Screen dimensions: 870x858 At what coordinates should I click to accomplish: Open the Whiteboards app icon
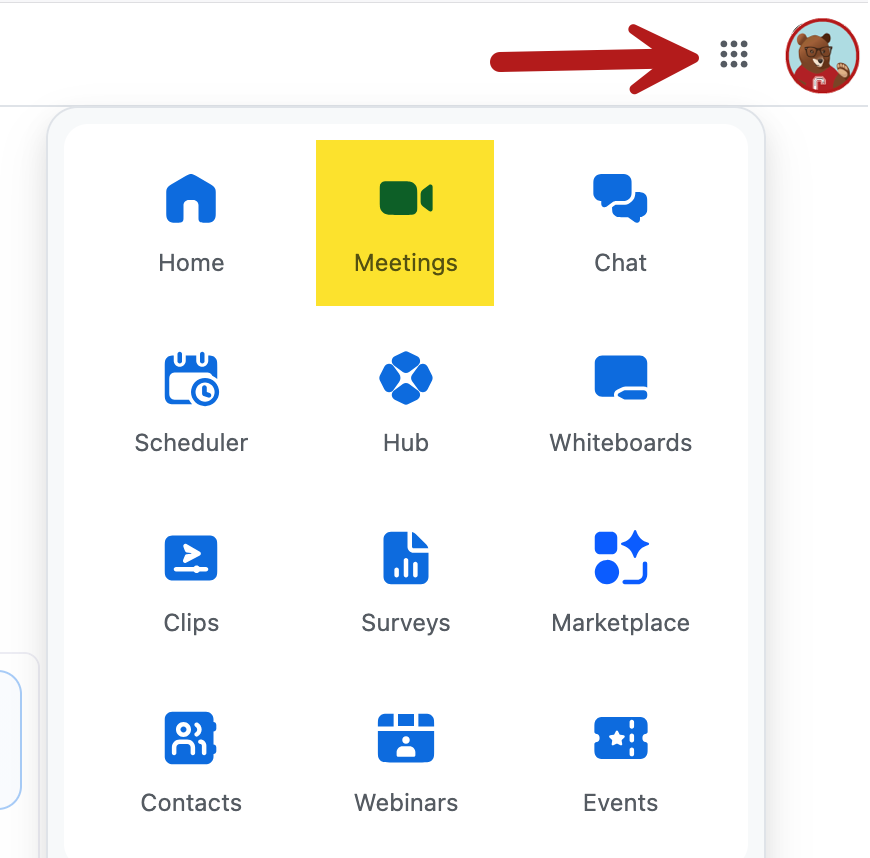pos(621,377)
